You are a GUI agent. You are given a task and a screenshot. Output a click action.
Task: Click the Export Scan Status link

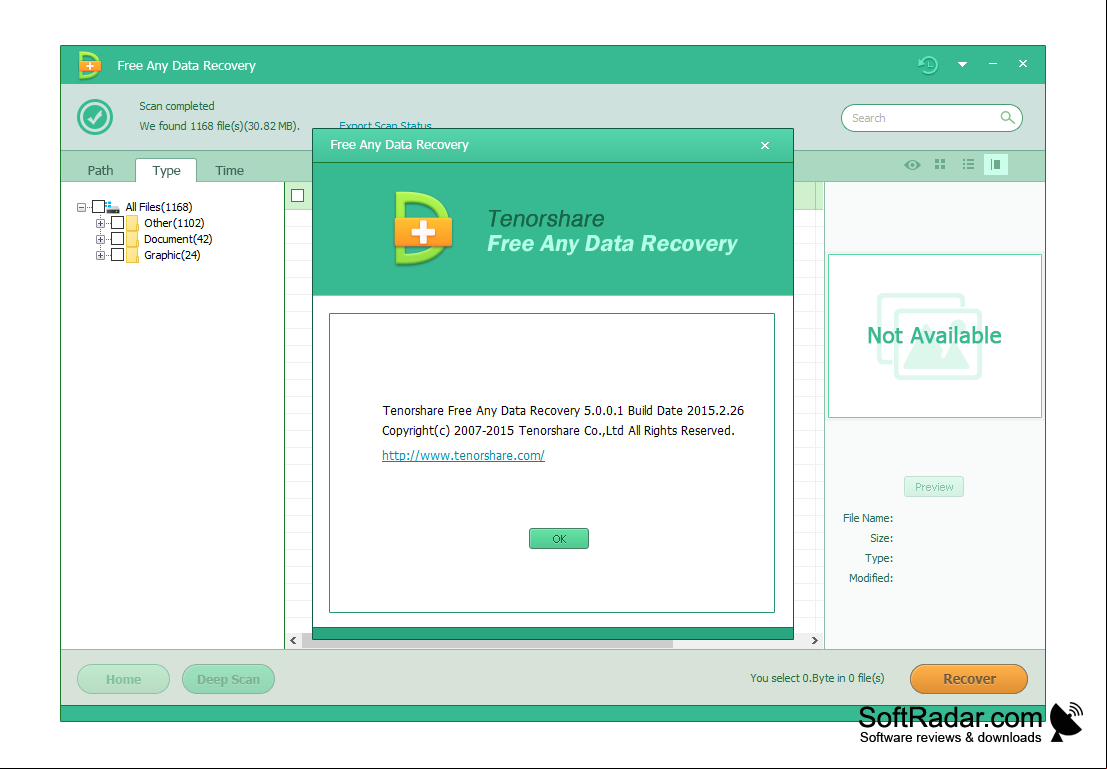[385, 126]
